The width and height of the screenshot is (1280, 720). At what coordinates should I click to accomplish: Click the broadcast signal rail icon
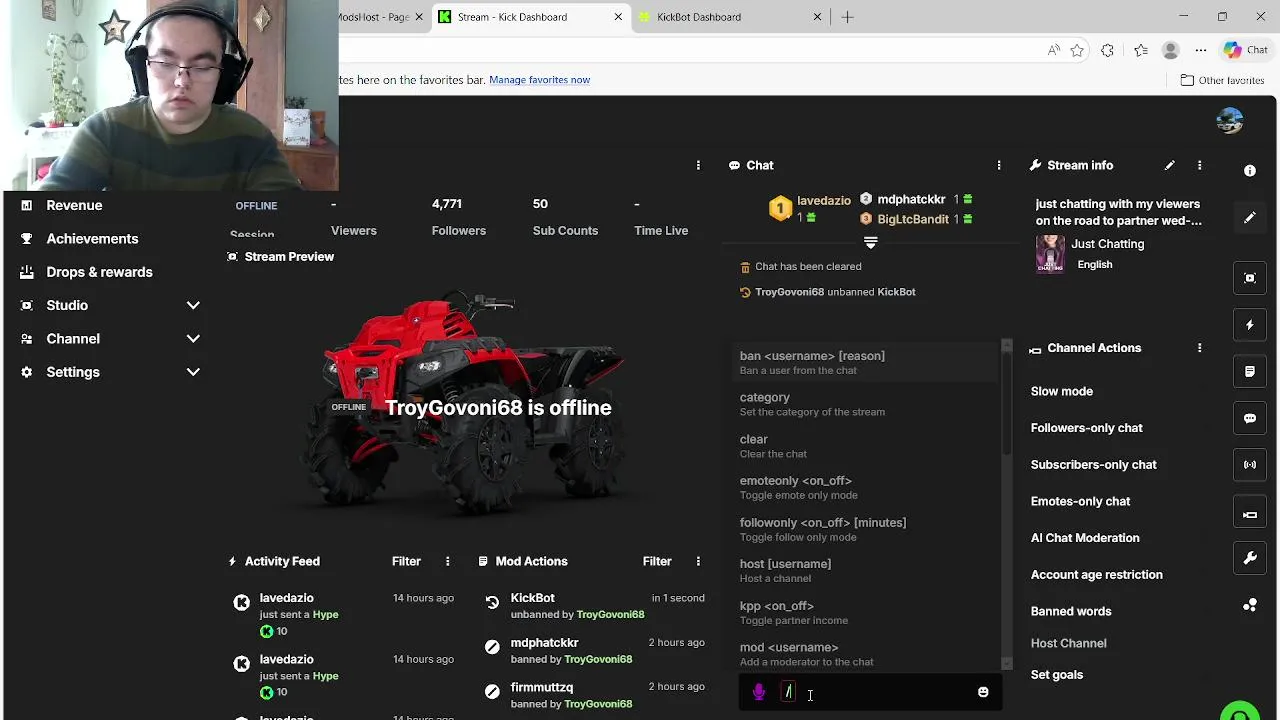pos(1249,465)
